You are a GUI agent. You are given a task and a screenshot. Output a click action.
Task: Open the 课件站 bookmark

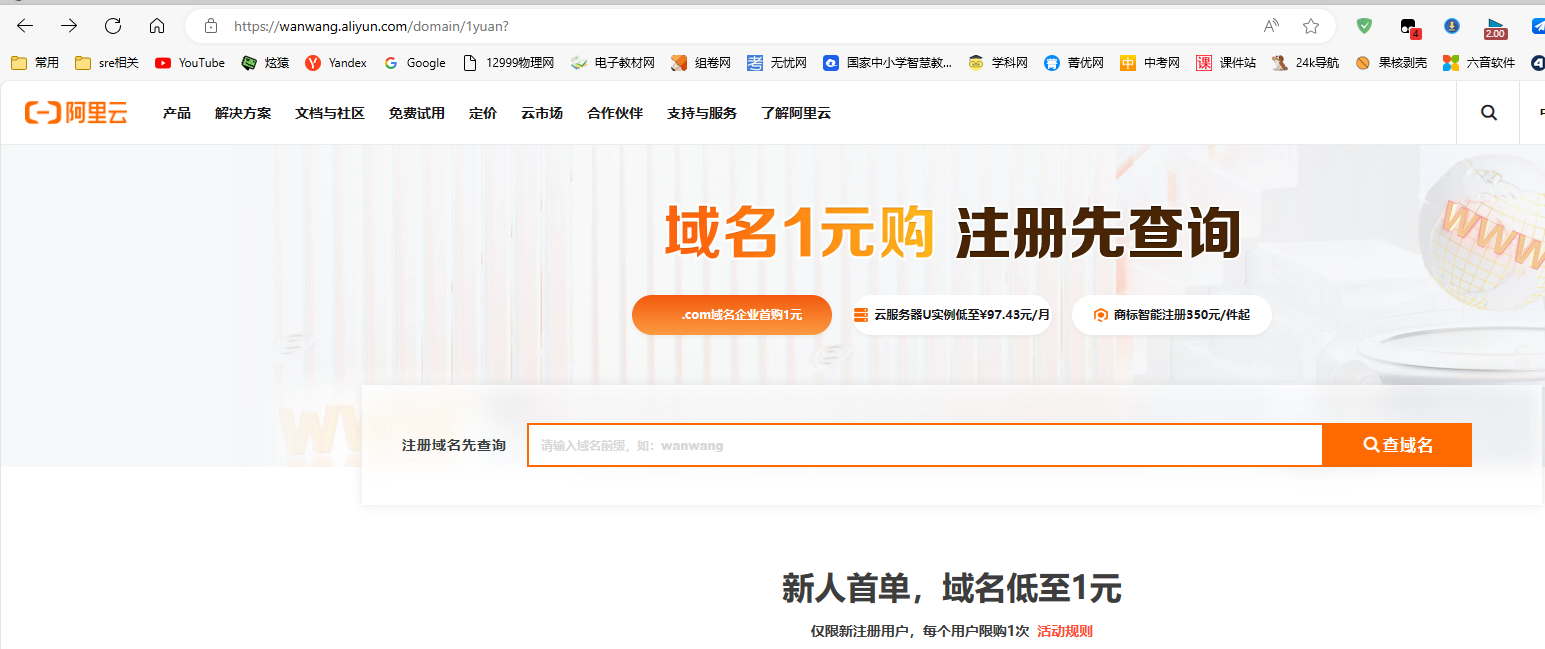pos(1226,62)
